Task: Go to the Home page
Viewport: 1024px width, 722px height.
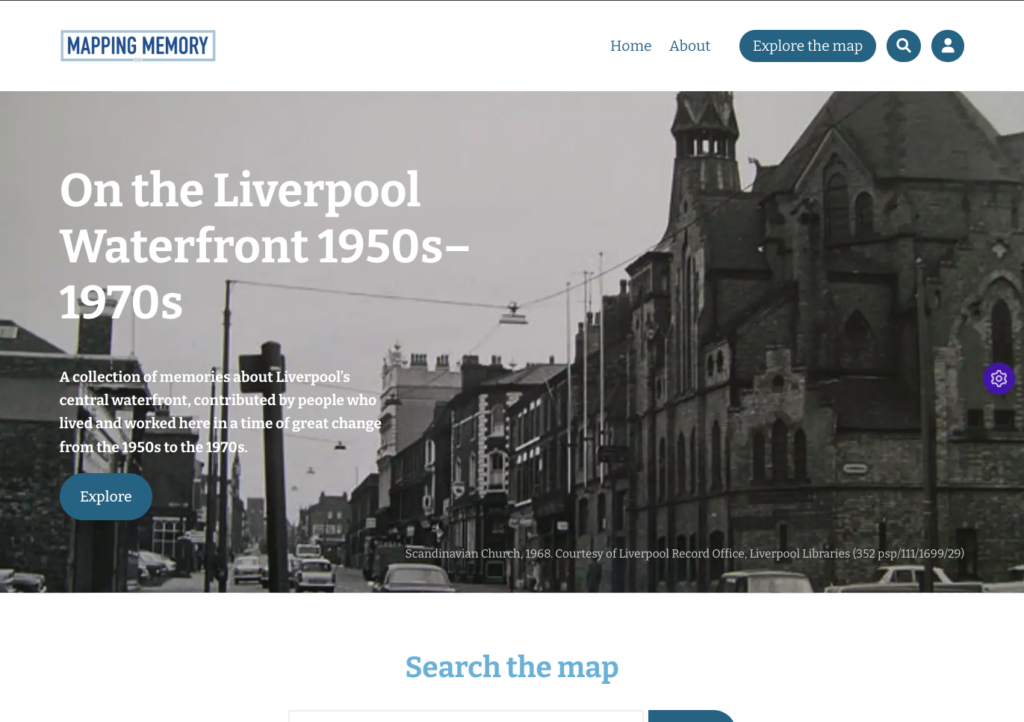Action: [x=630, y=46]
